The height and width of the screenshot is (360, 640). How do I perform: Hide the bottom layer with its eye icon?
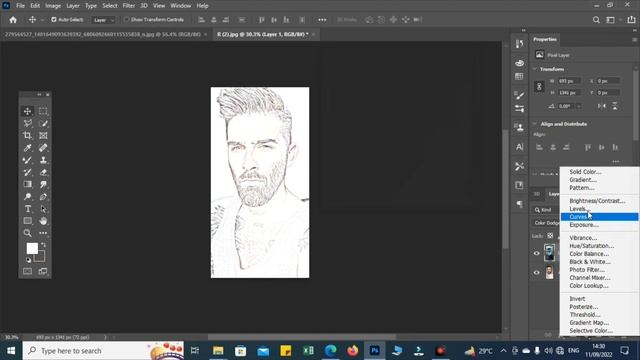coord(537,273)
